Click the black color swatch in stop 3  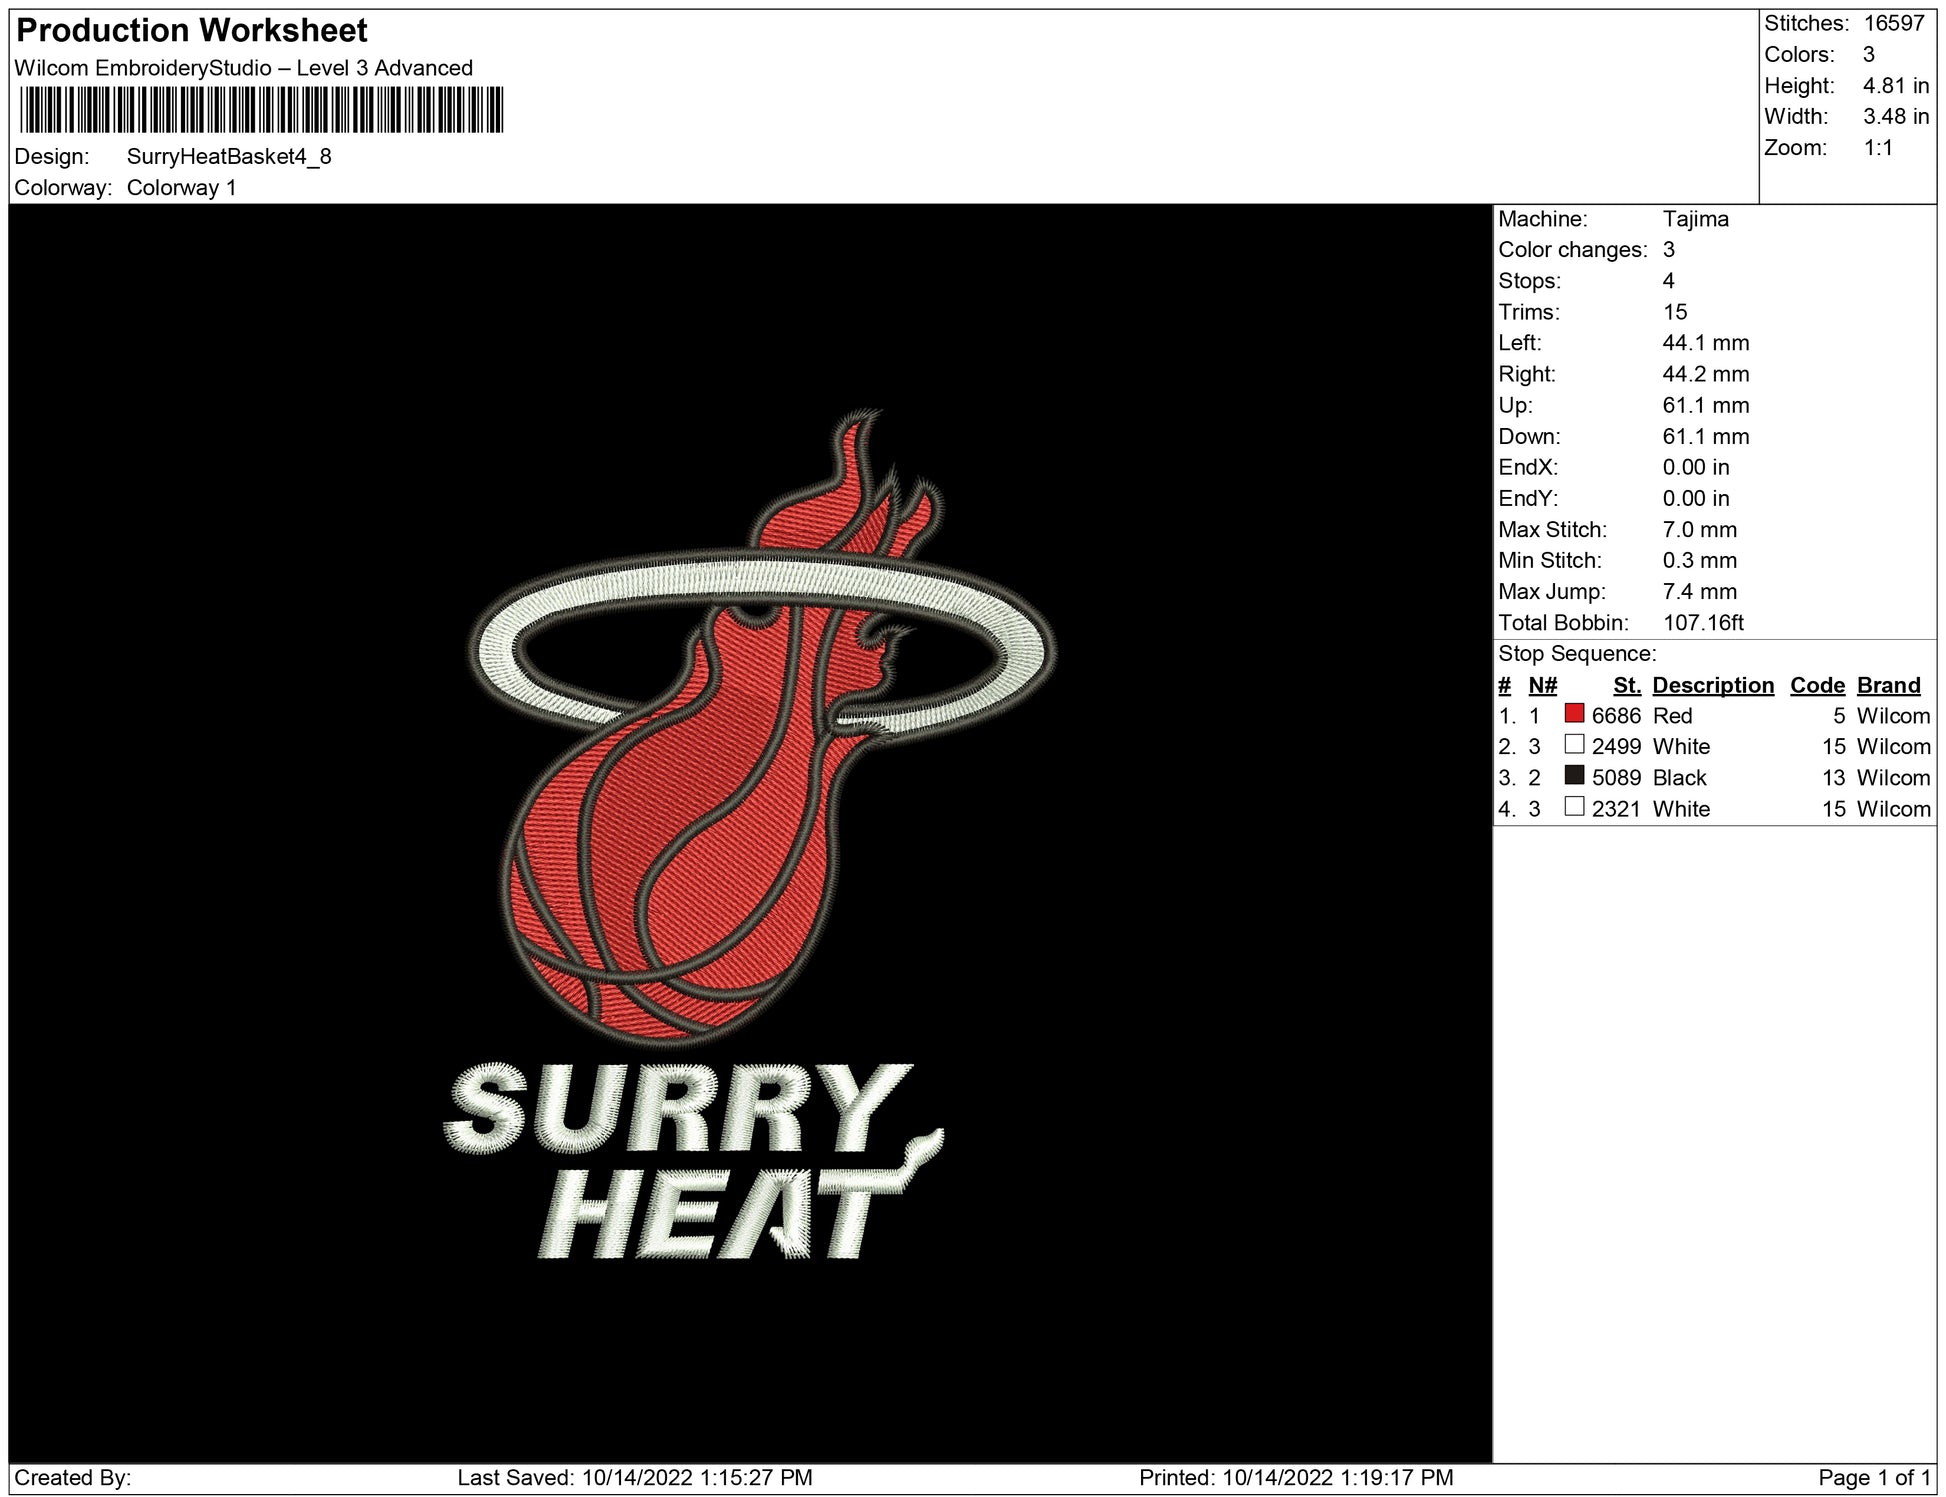(x=1574, y=776)
